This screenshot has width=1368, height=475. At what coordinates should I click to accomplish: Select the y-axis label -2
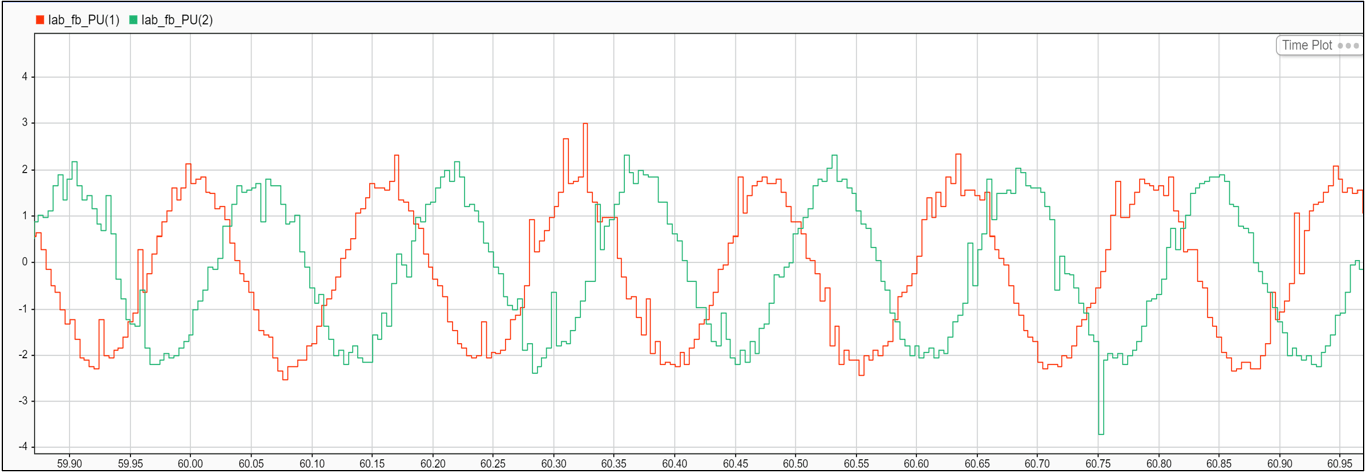(x=23, y=355)
